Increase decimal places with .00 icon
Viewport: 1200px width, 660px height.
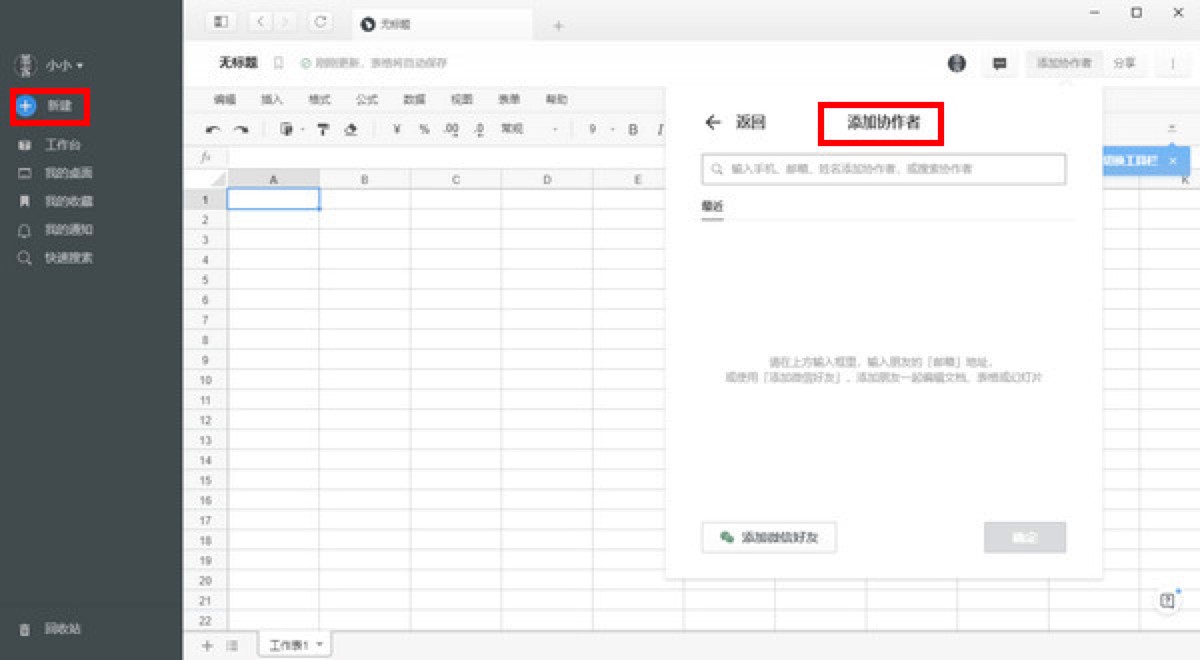tap(451, 129)
